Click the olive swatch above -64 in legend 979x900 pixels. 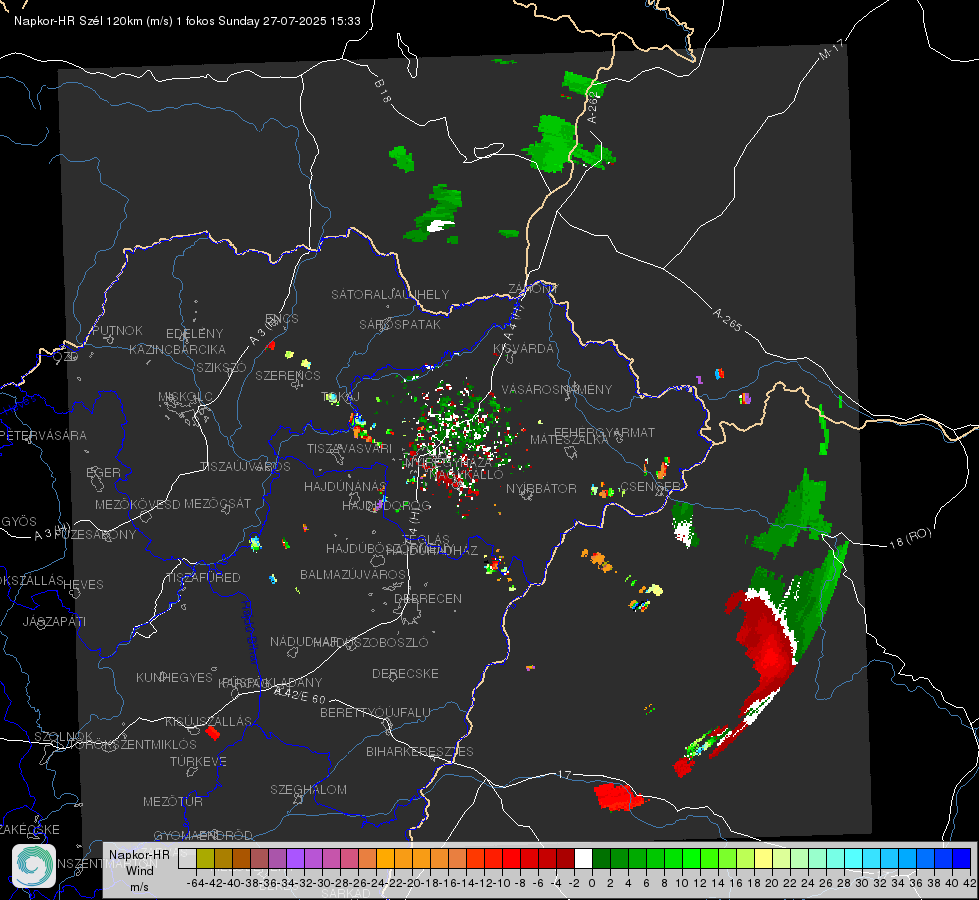(x=205, y=858)
